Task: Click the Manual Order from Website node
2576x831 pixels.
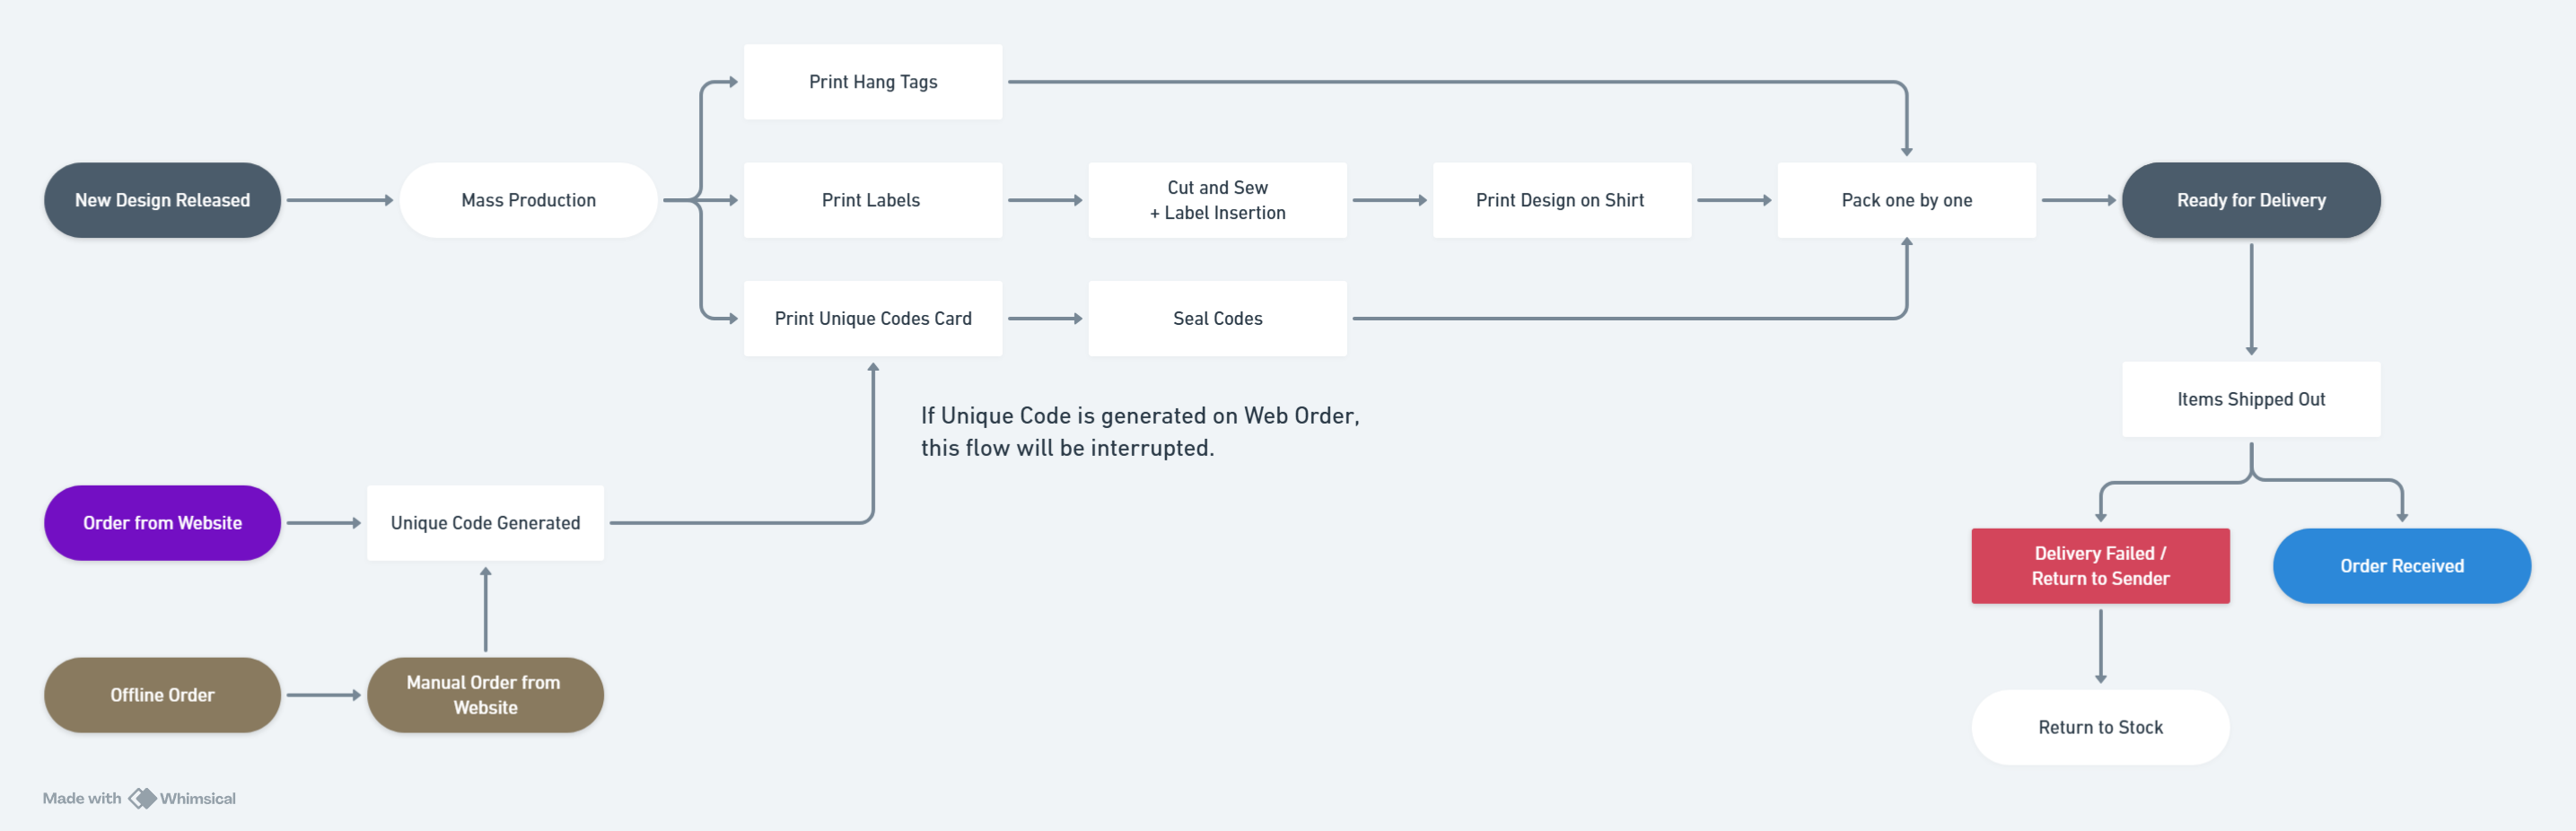Action: point(485,695)
